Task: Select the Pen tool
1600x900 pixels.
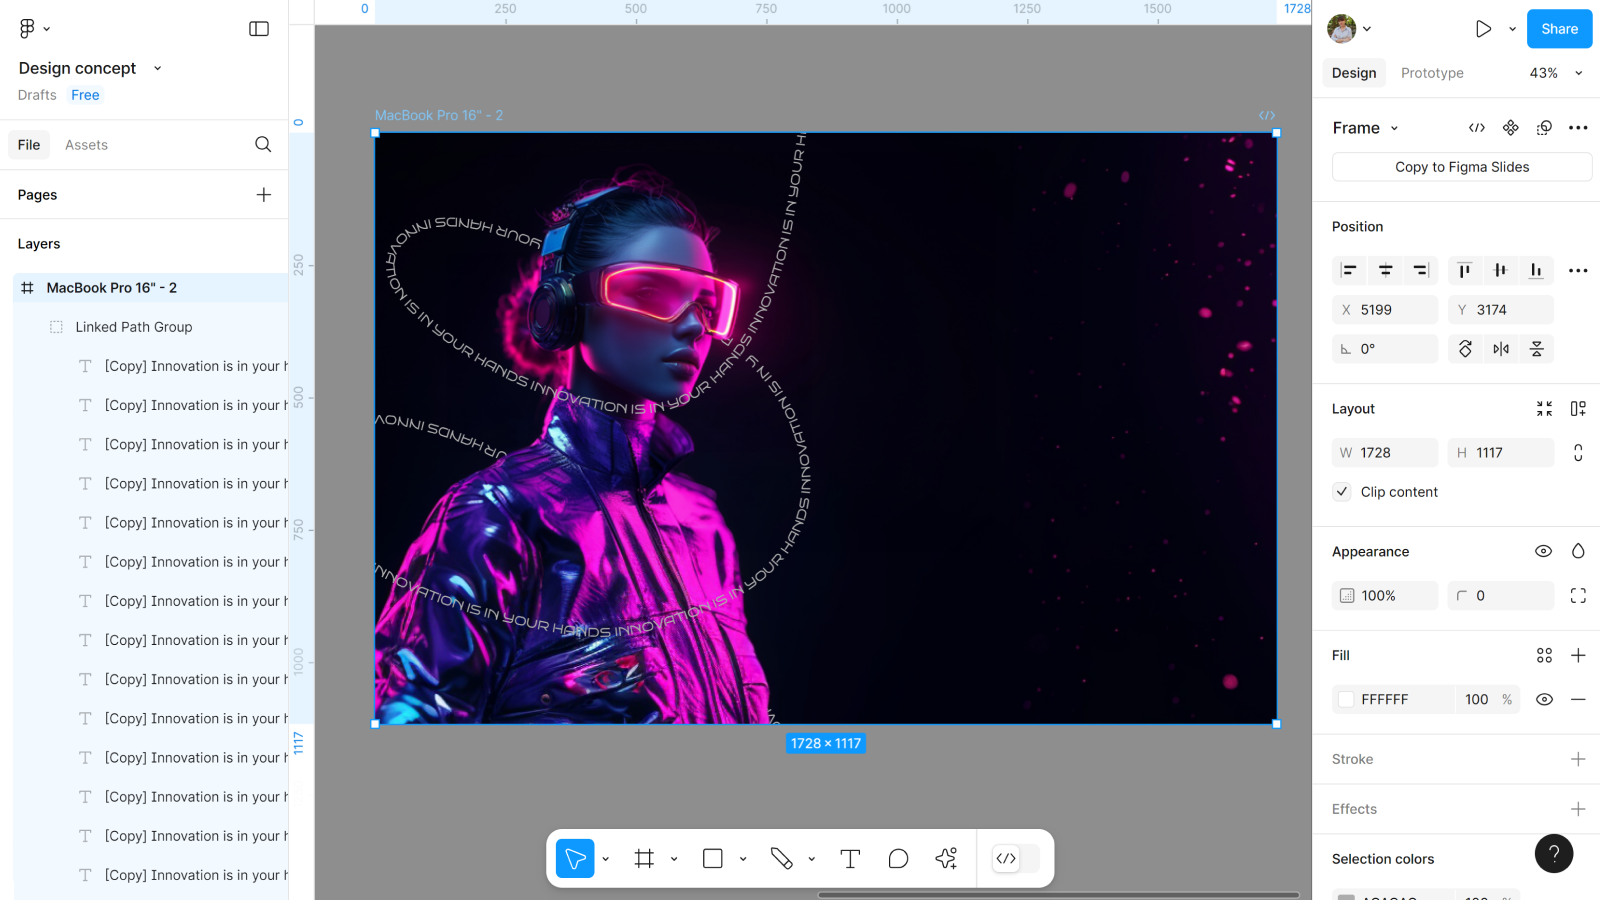Action: click(x=781, y=859)
